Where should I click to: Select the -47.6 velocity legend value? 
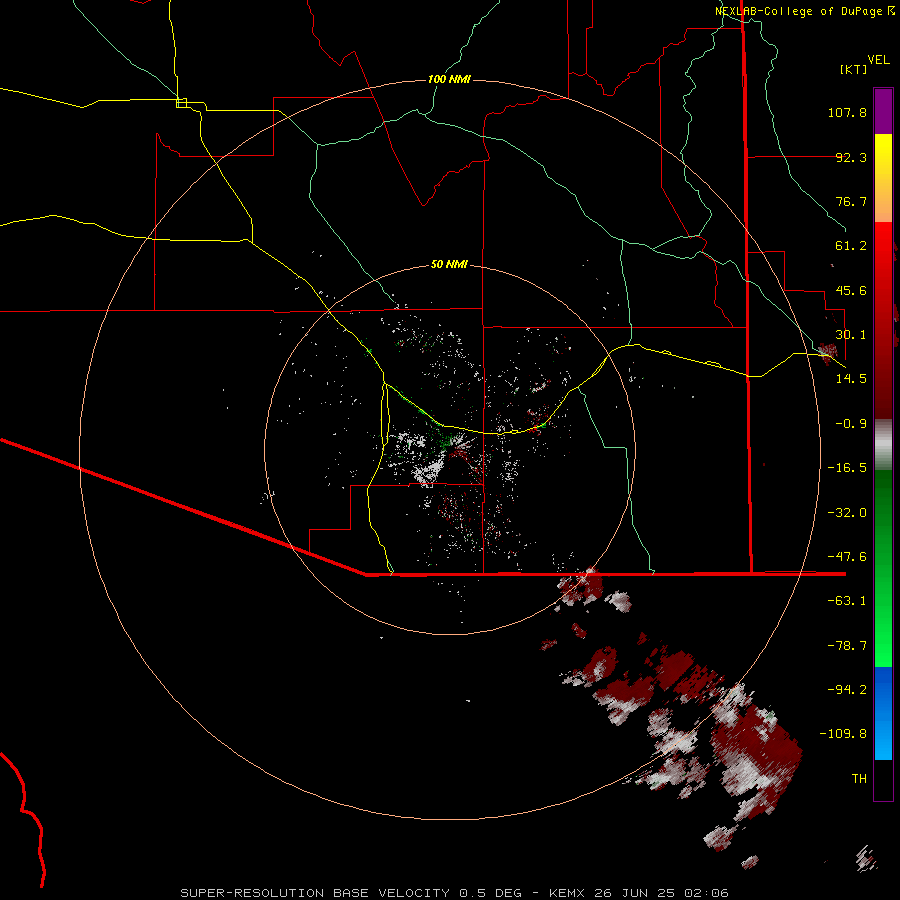coord(847,557)
